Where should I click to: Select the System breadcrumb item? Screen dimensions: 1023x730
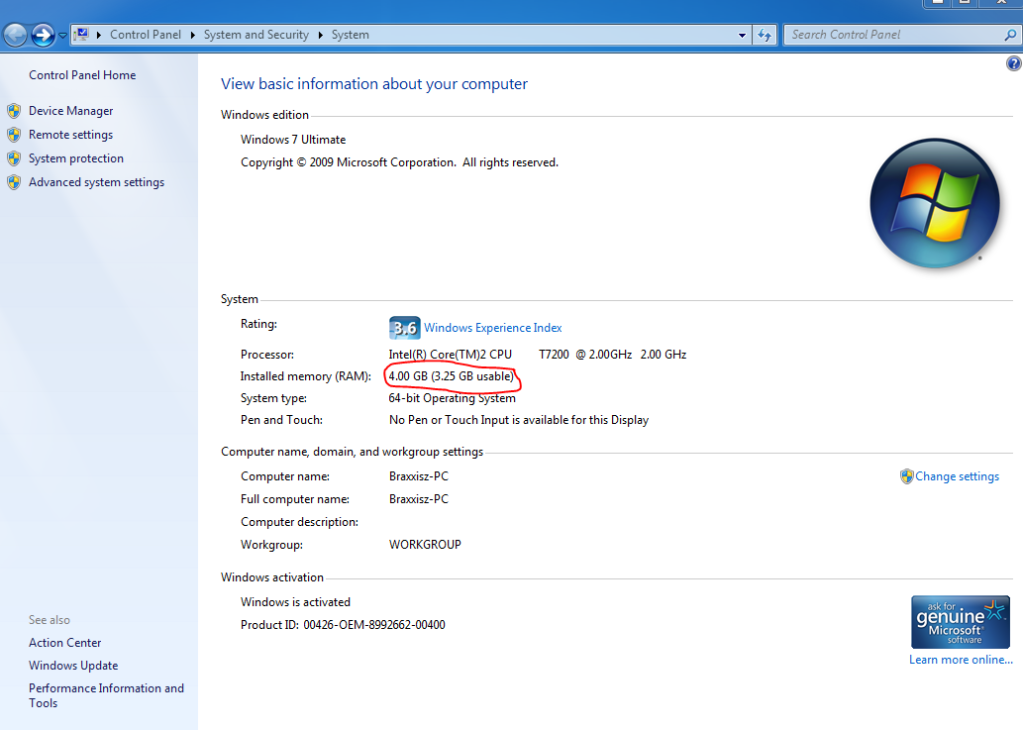(x=350, y=35)
